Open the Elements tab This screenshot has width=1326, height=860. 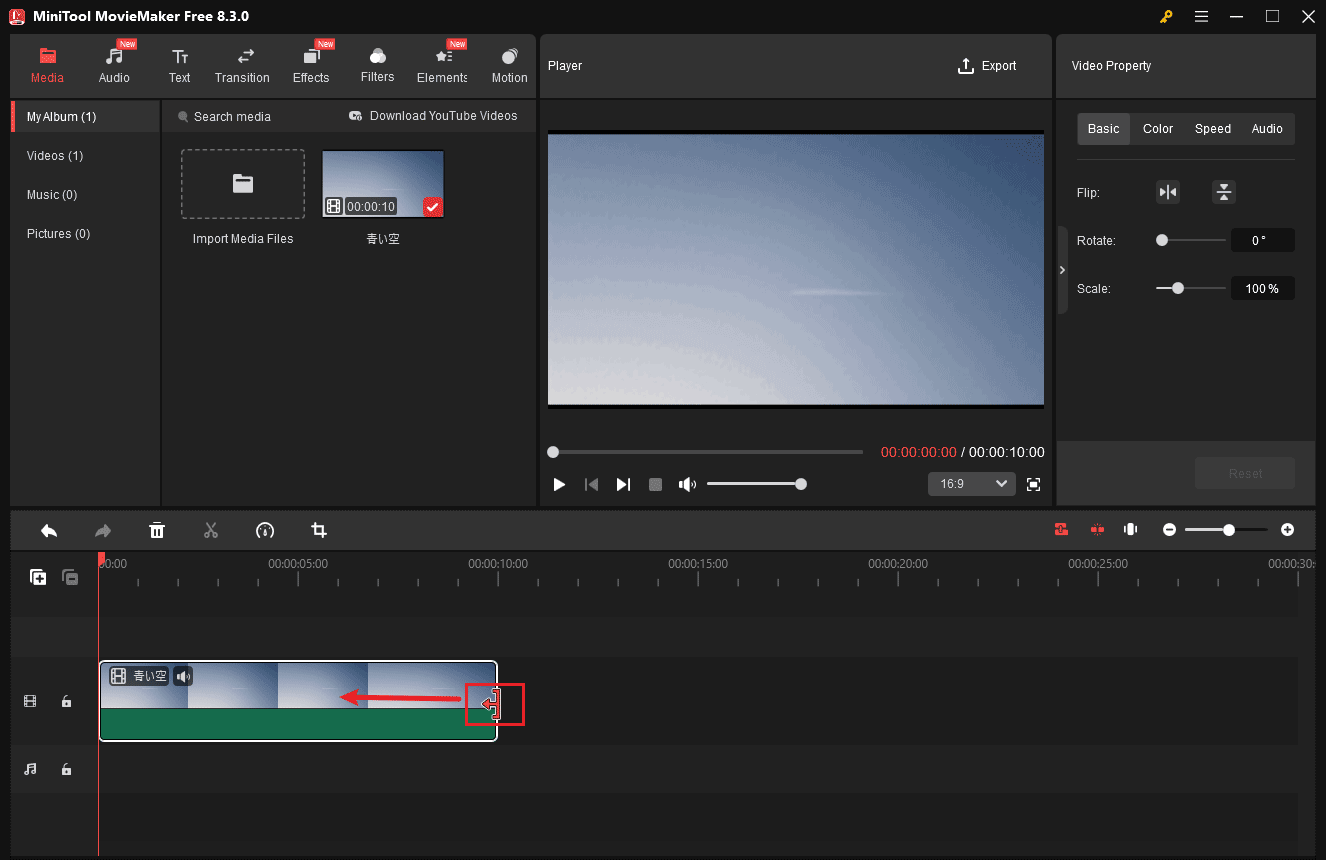[442, 66]
